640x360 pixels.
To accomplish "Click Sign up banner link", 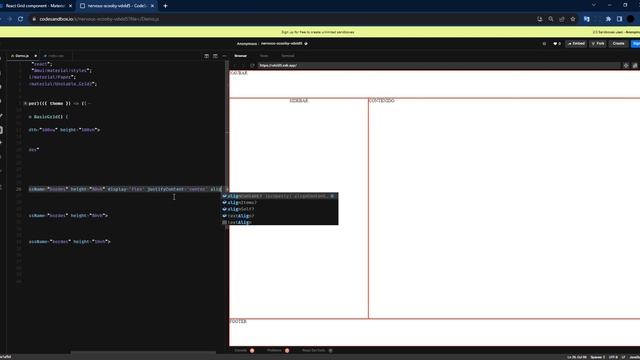I will tap(318, 32).
